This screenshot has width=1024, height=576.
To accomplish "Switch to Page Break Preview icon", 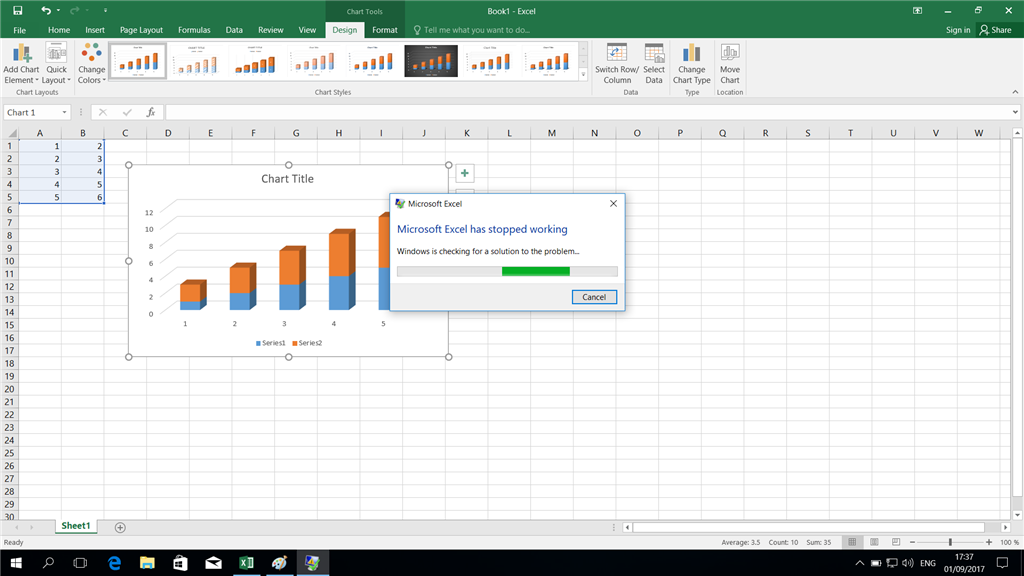I will (896, 542).
